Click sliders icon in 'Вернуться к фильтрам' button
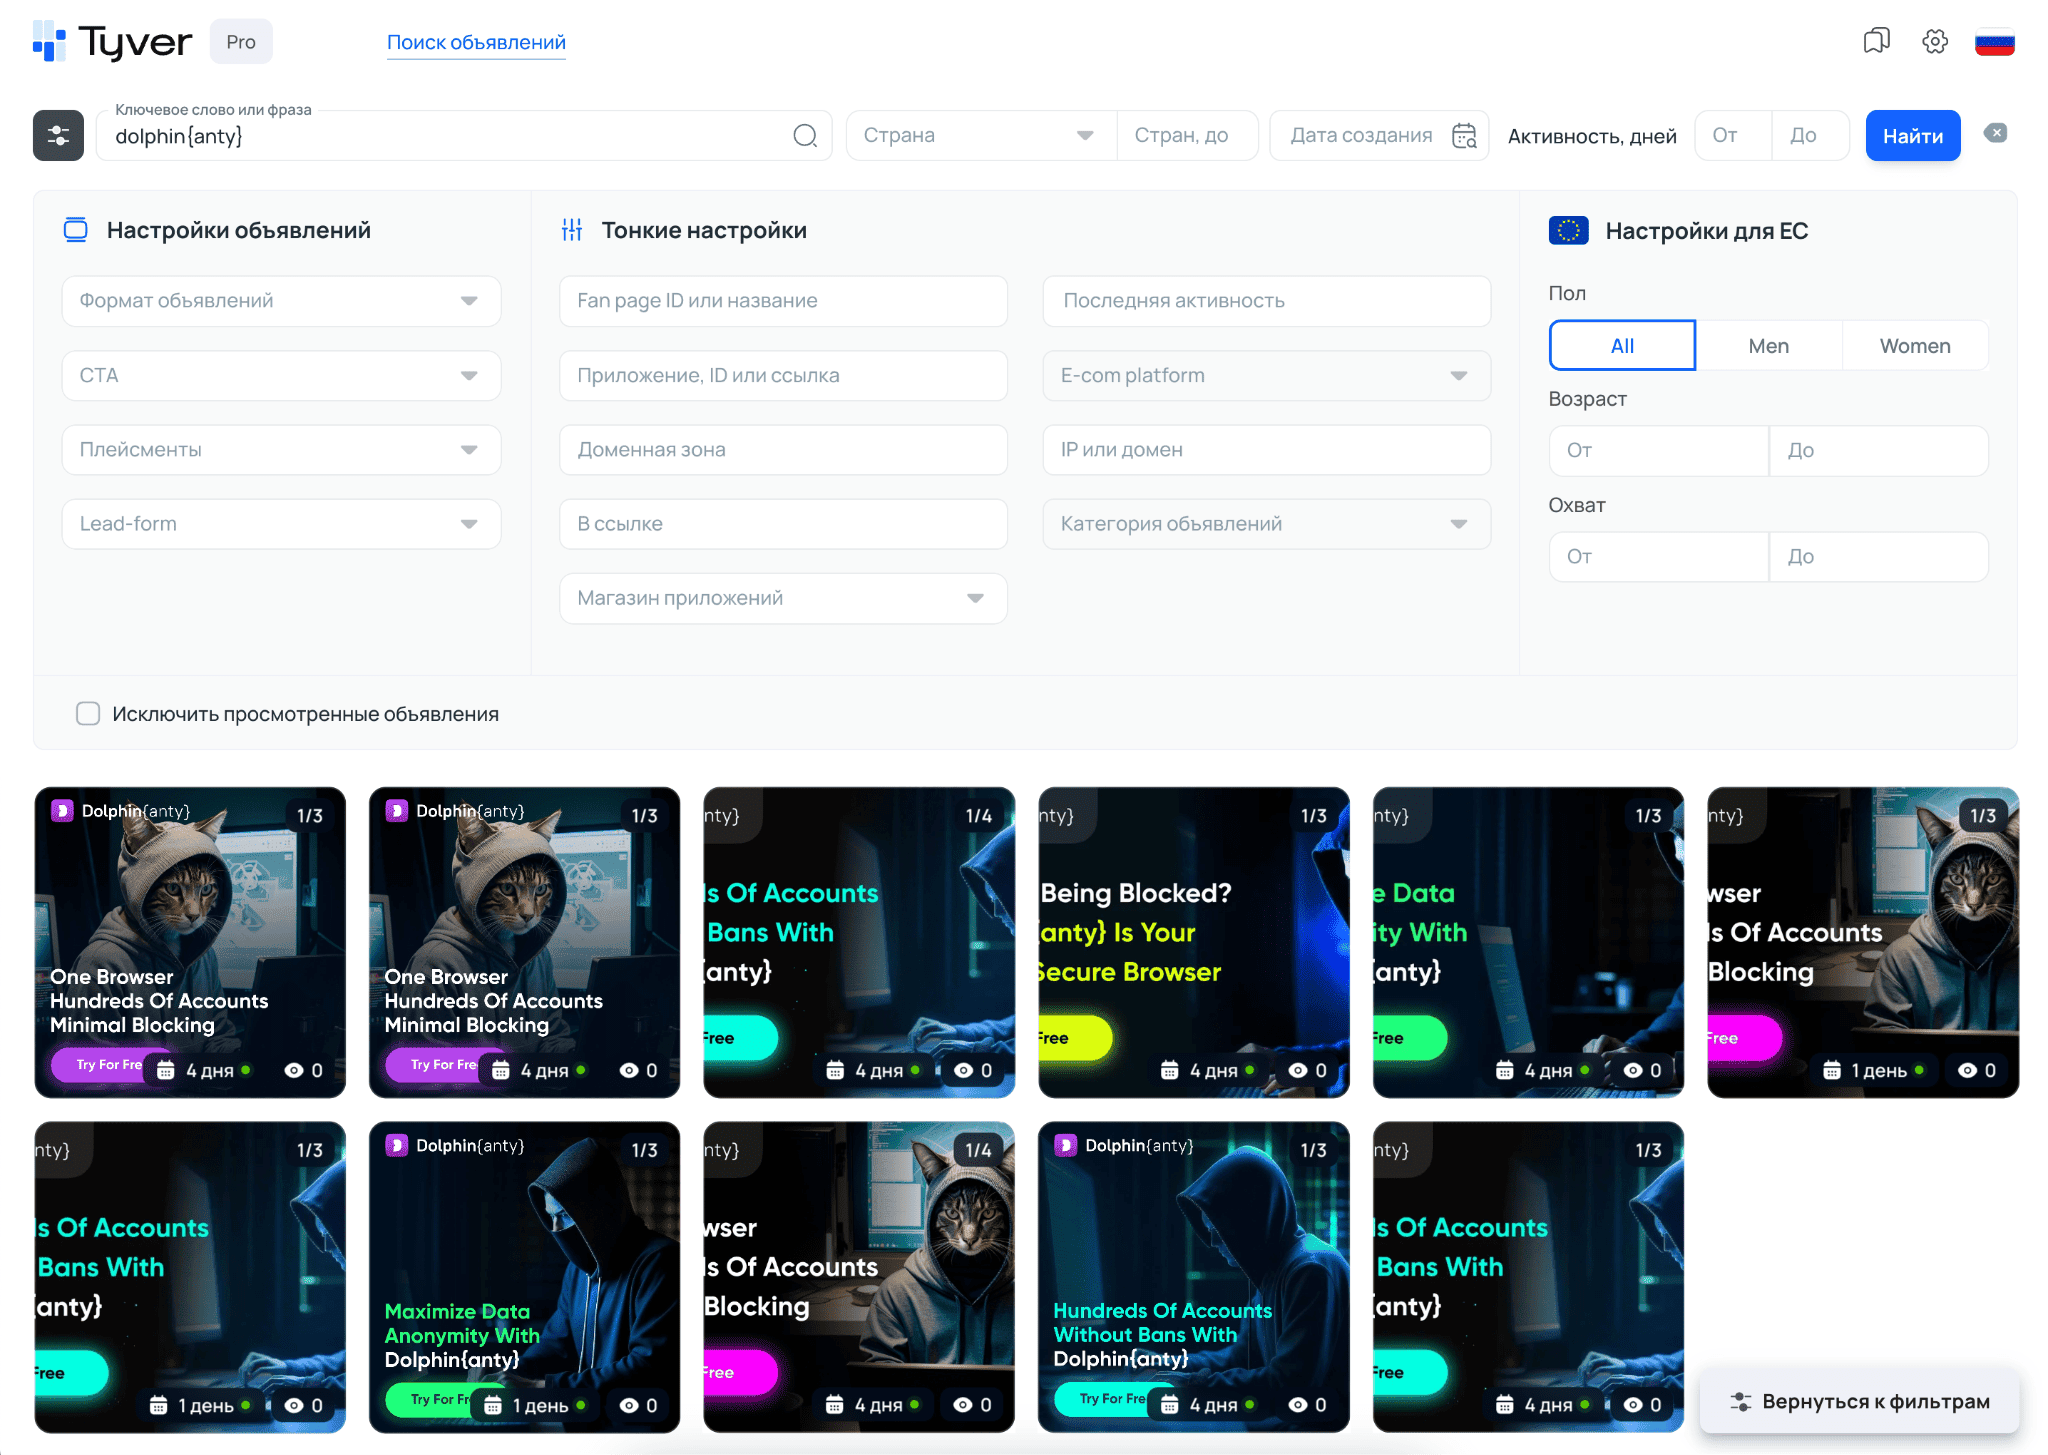The height and width of the screenshot is (1455, 2048). (x=1741, y=1402)
